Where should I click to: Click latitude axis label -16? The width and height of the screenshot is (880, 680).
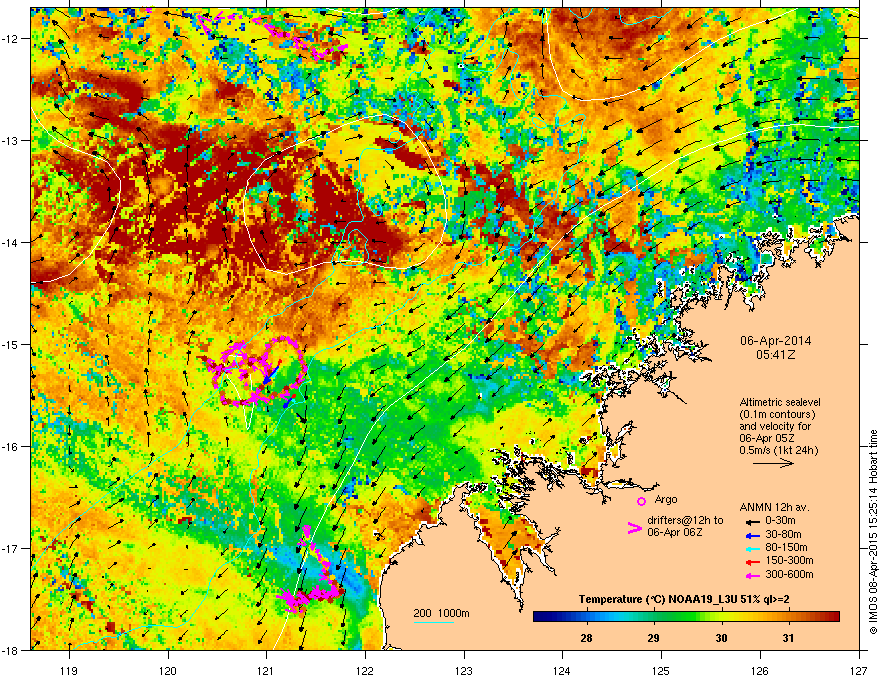pos(10,447)
